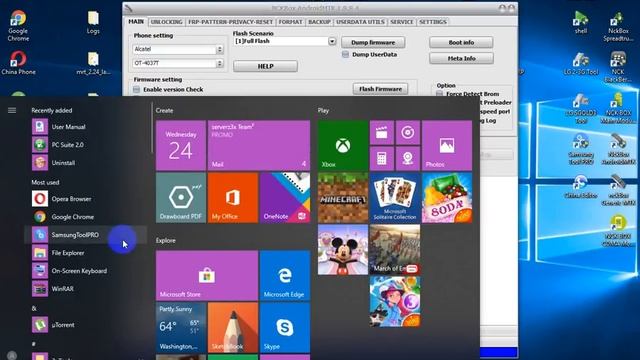Click Flash Firmware button in NCKBox
The width and height of the screenshot is (640, 360).
point(380,89)
